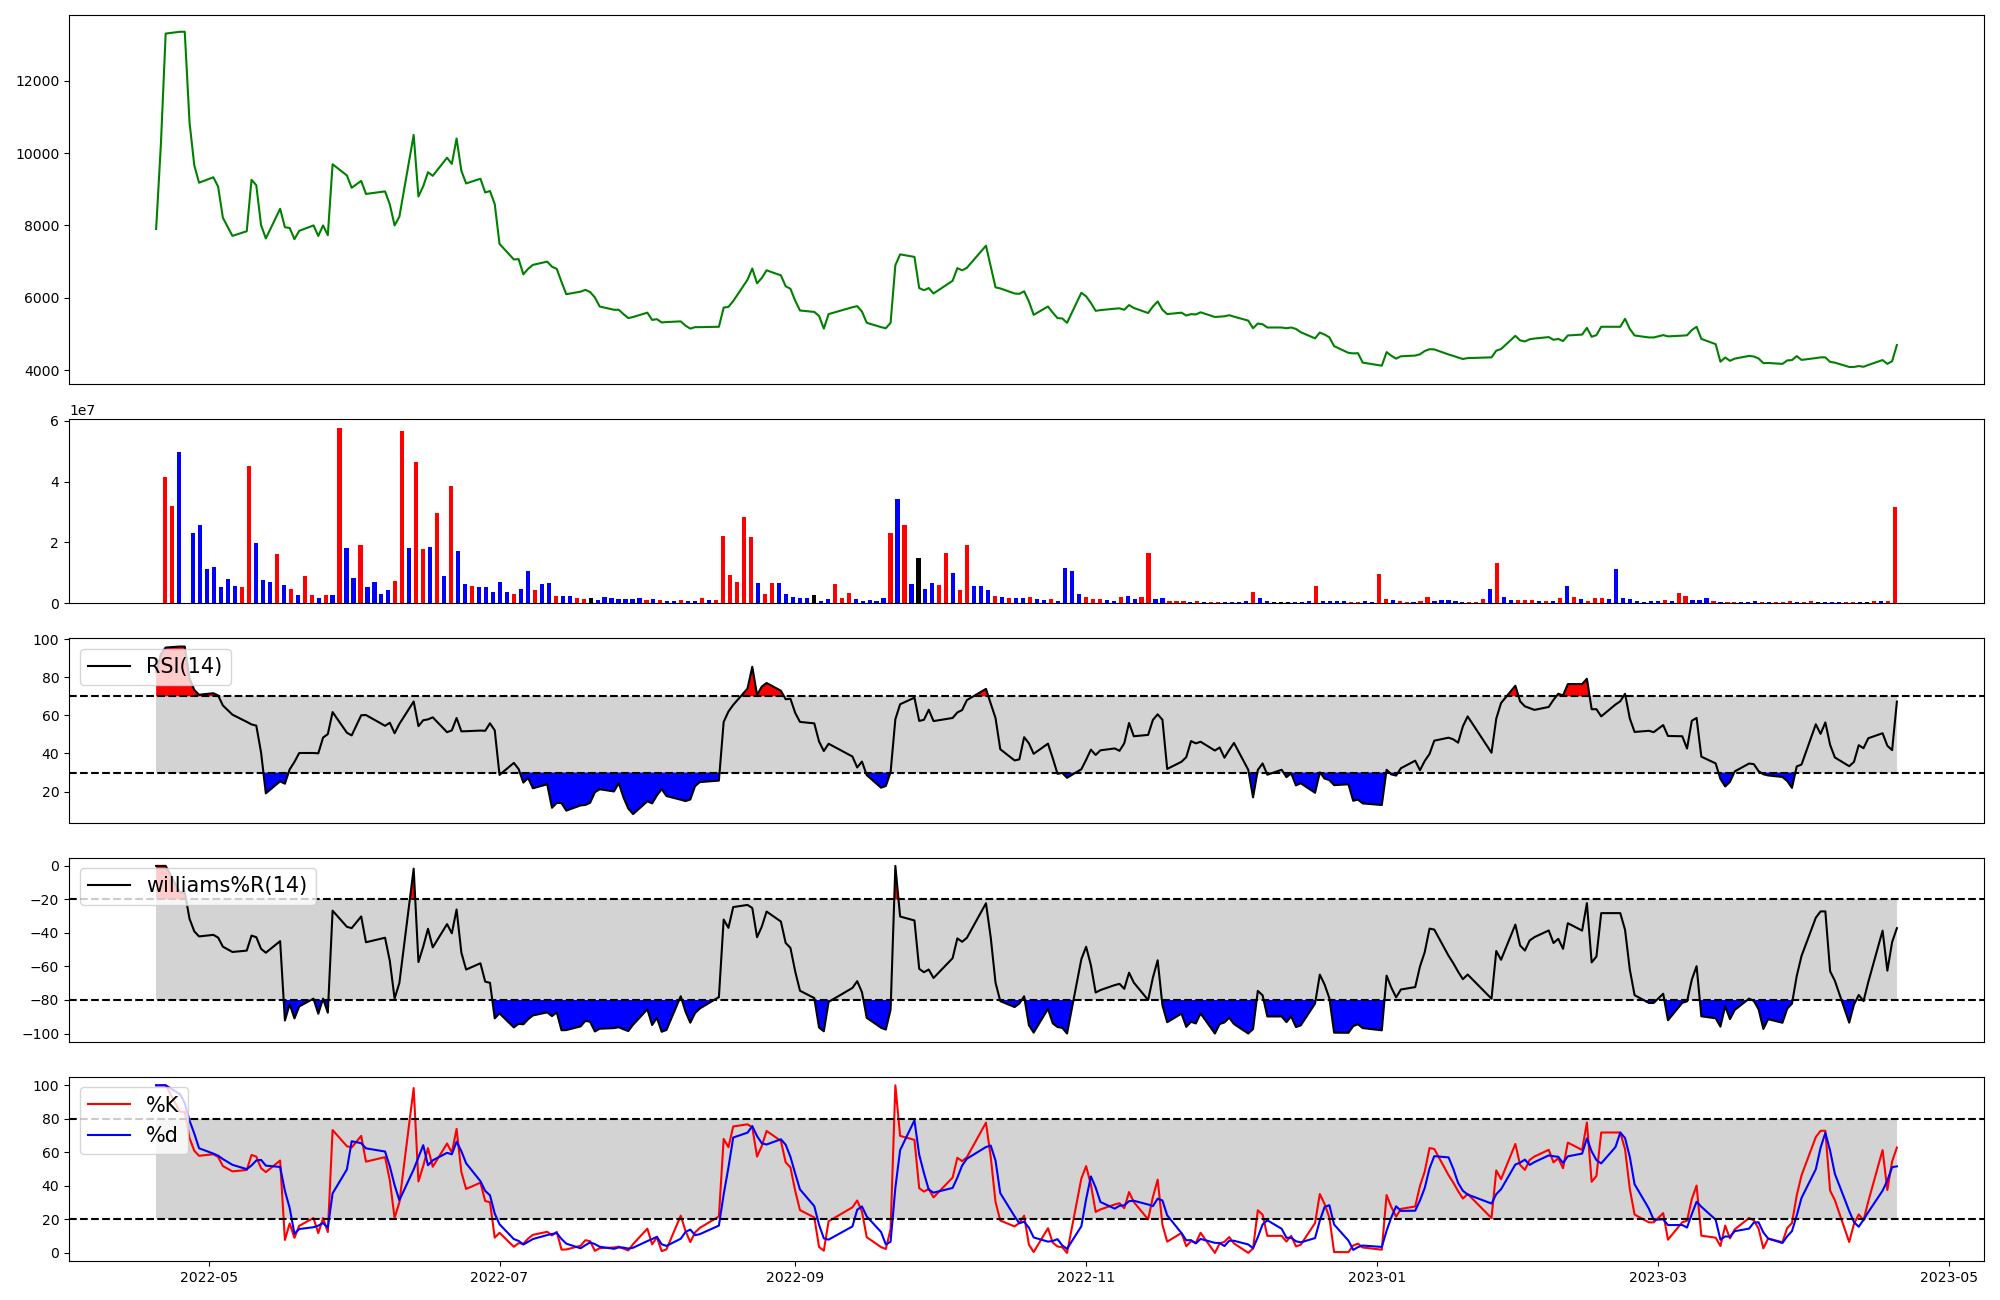The height and width of the screenshot is (1300, 2000).
Task: Click the 2022-09 date tick label
Action: coord(796,1277)
